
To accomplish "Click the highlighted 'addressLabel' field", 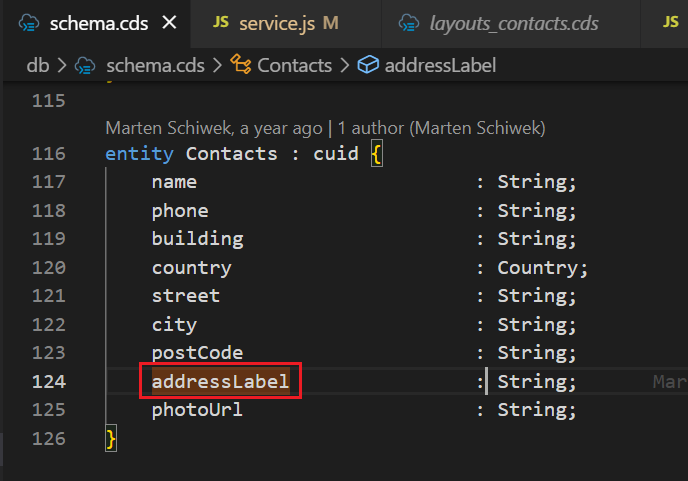I will pos(220,381).
